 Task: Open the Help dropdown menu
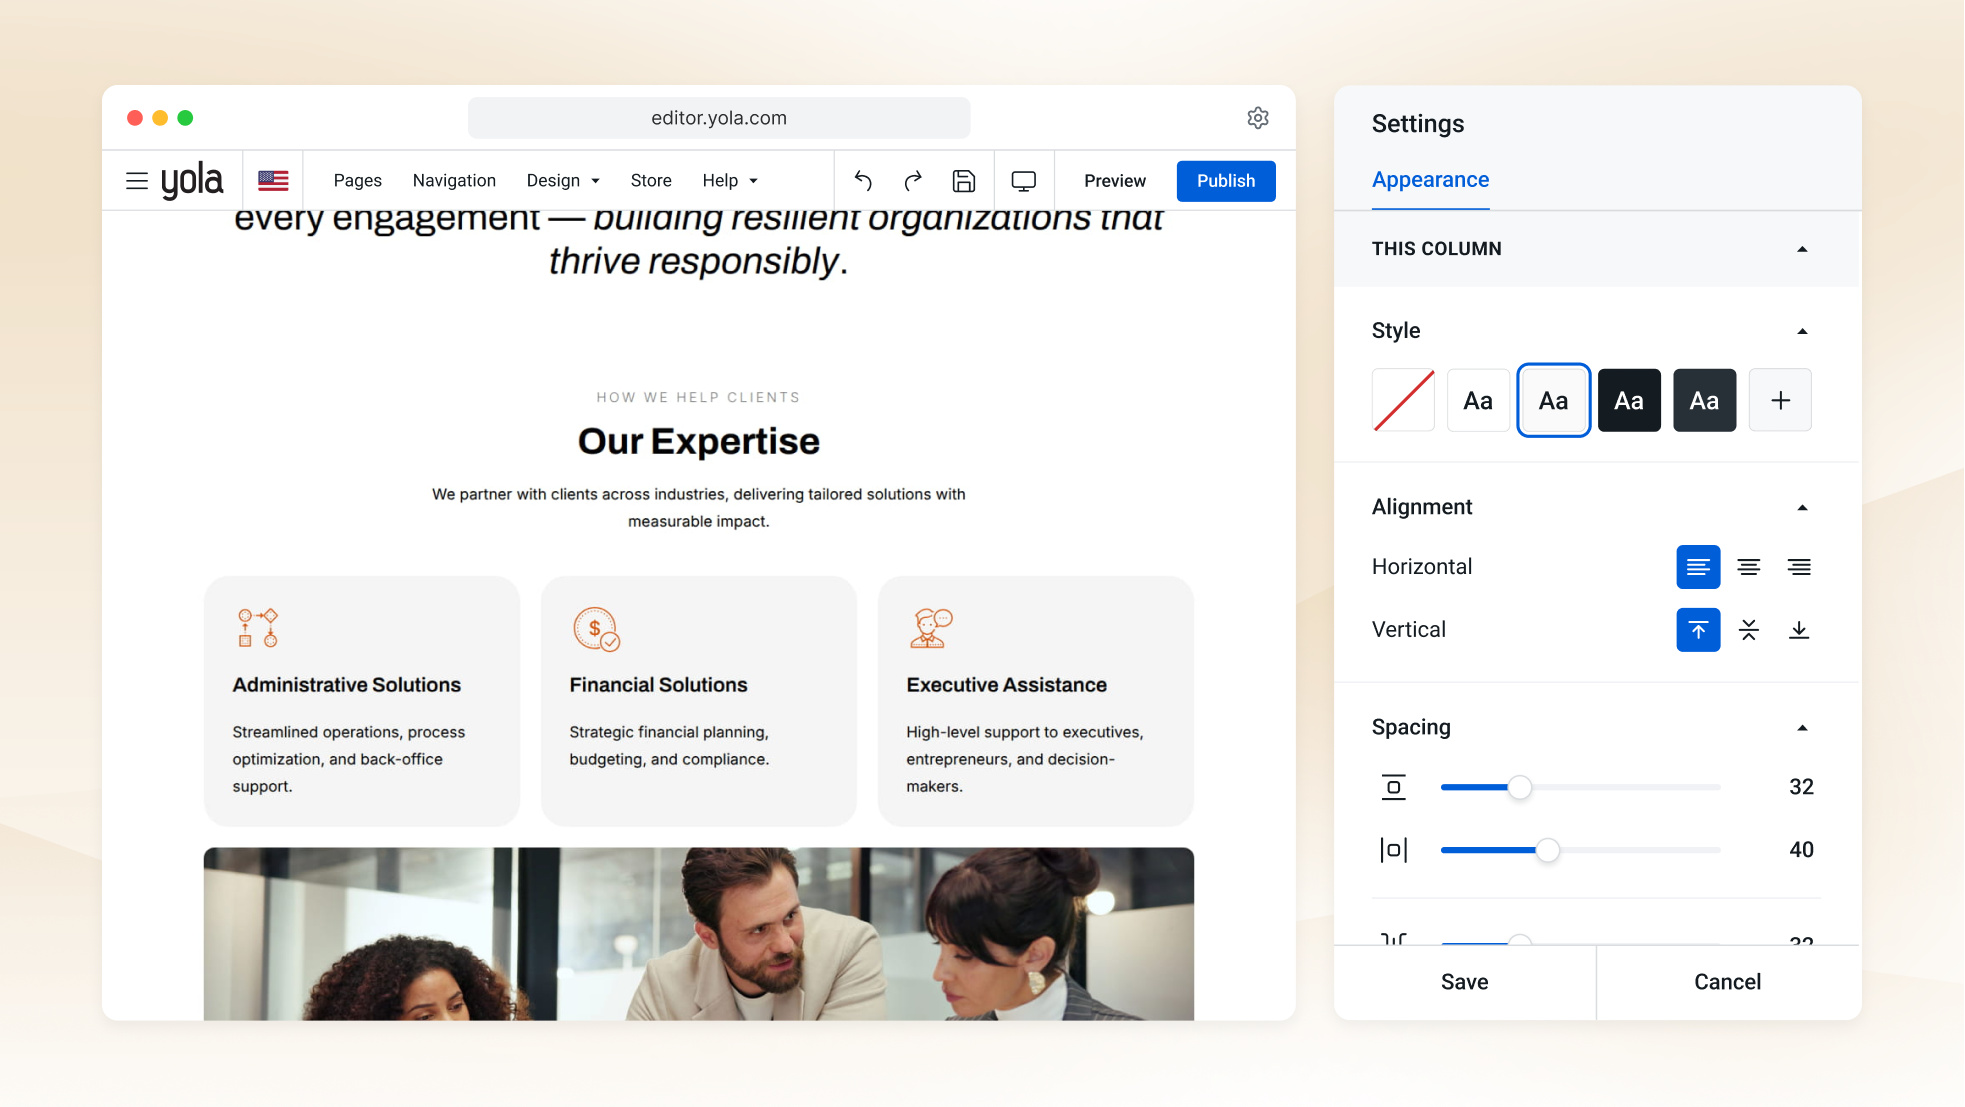point(730,181)
